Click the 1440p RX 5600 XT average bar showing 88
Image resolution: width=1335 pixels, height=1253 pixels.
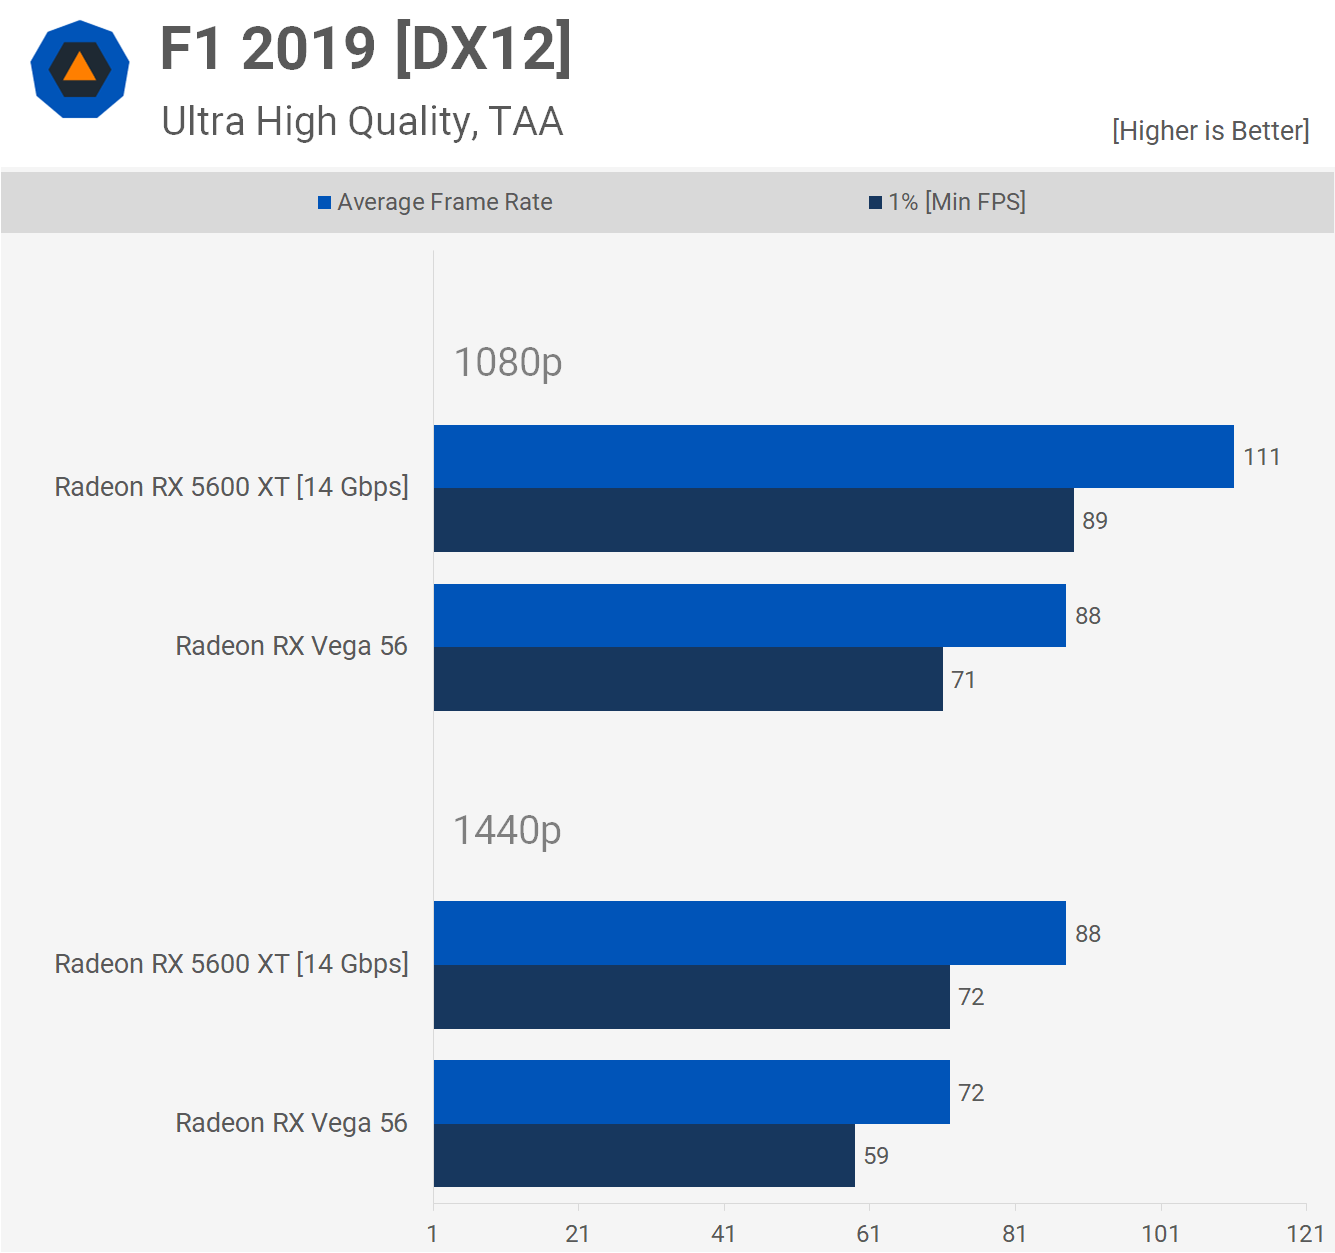point(749,933)
